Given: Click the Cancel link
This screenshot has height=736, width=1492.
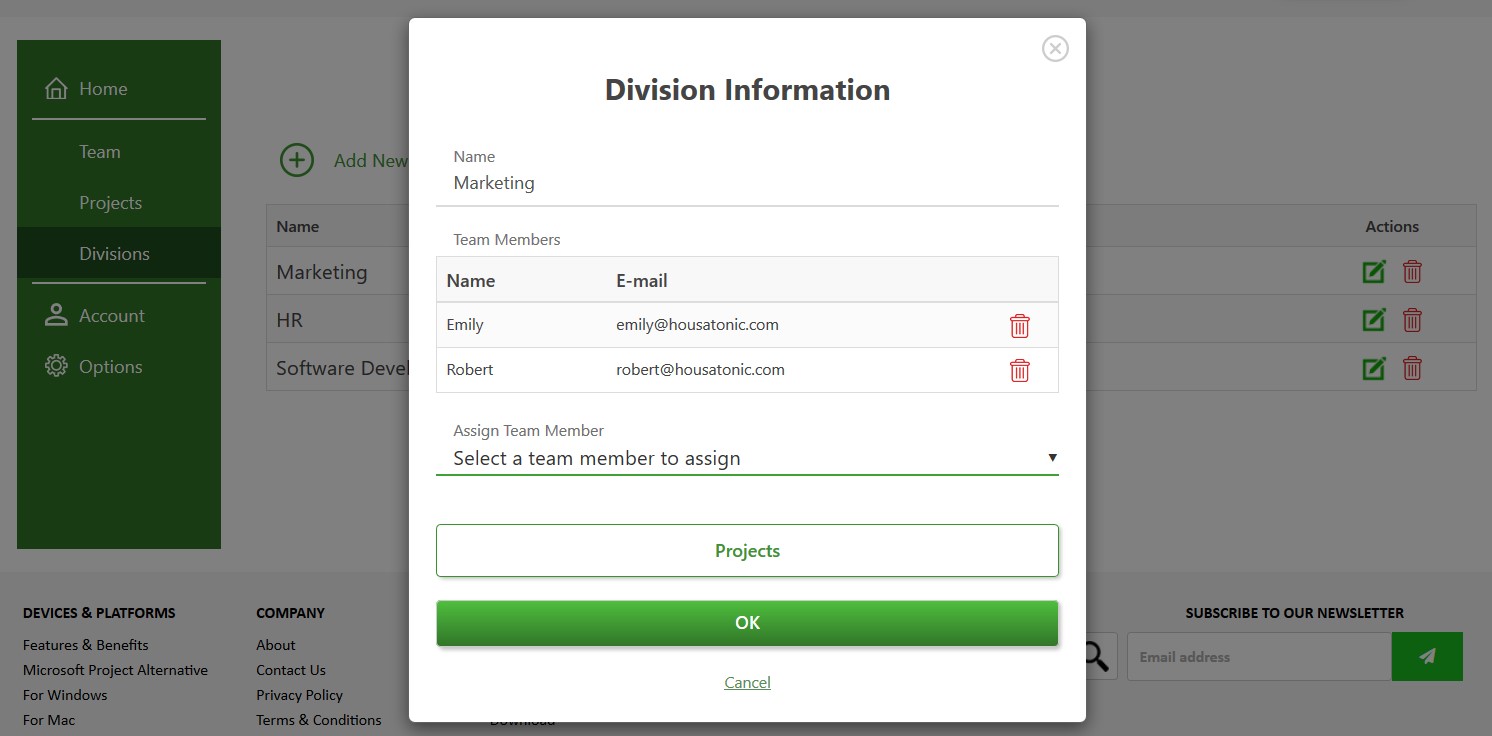Looking at the screenshot, I should tap(747, 682).
